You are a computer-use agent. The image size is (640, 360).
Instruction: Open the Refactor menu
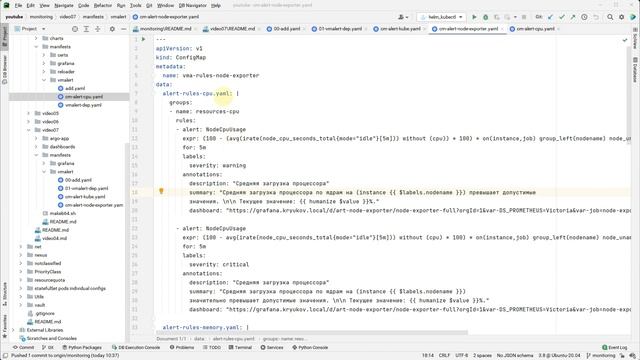pyautogui.click(x=102, y=5)
